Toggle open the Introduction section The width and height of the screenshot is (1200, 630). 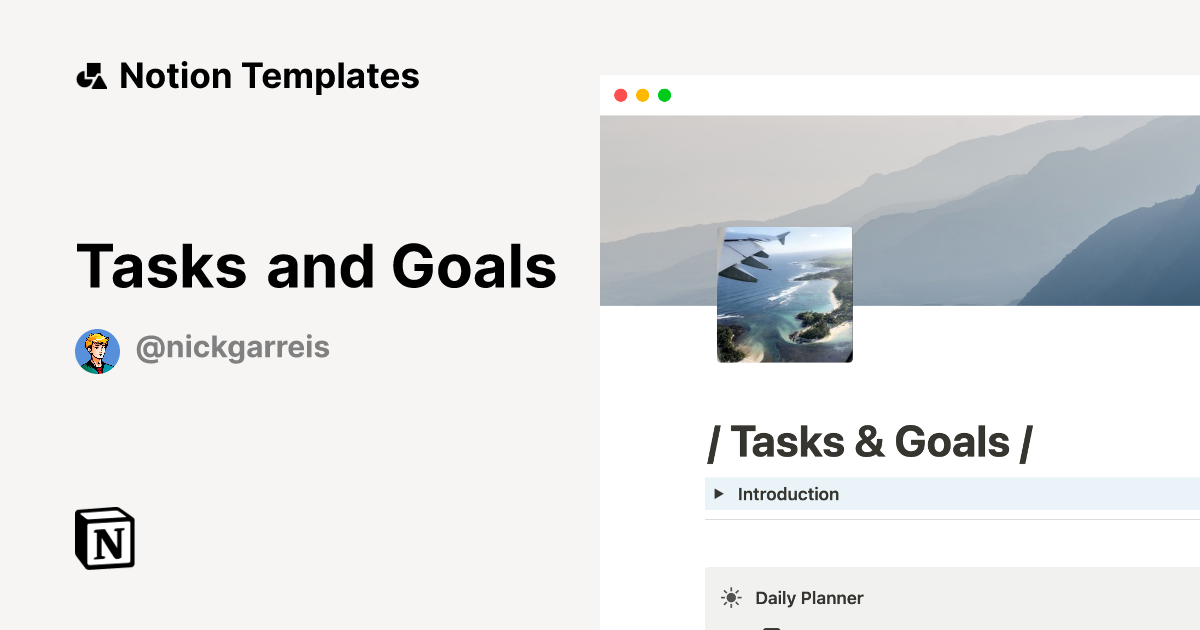click(x=789, y=493)
